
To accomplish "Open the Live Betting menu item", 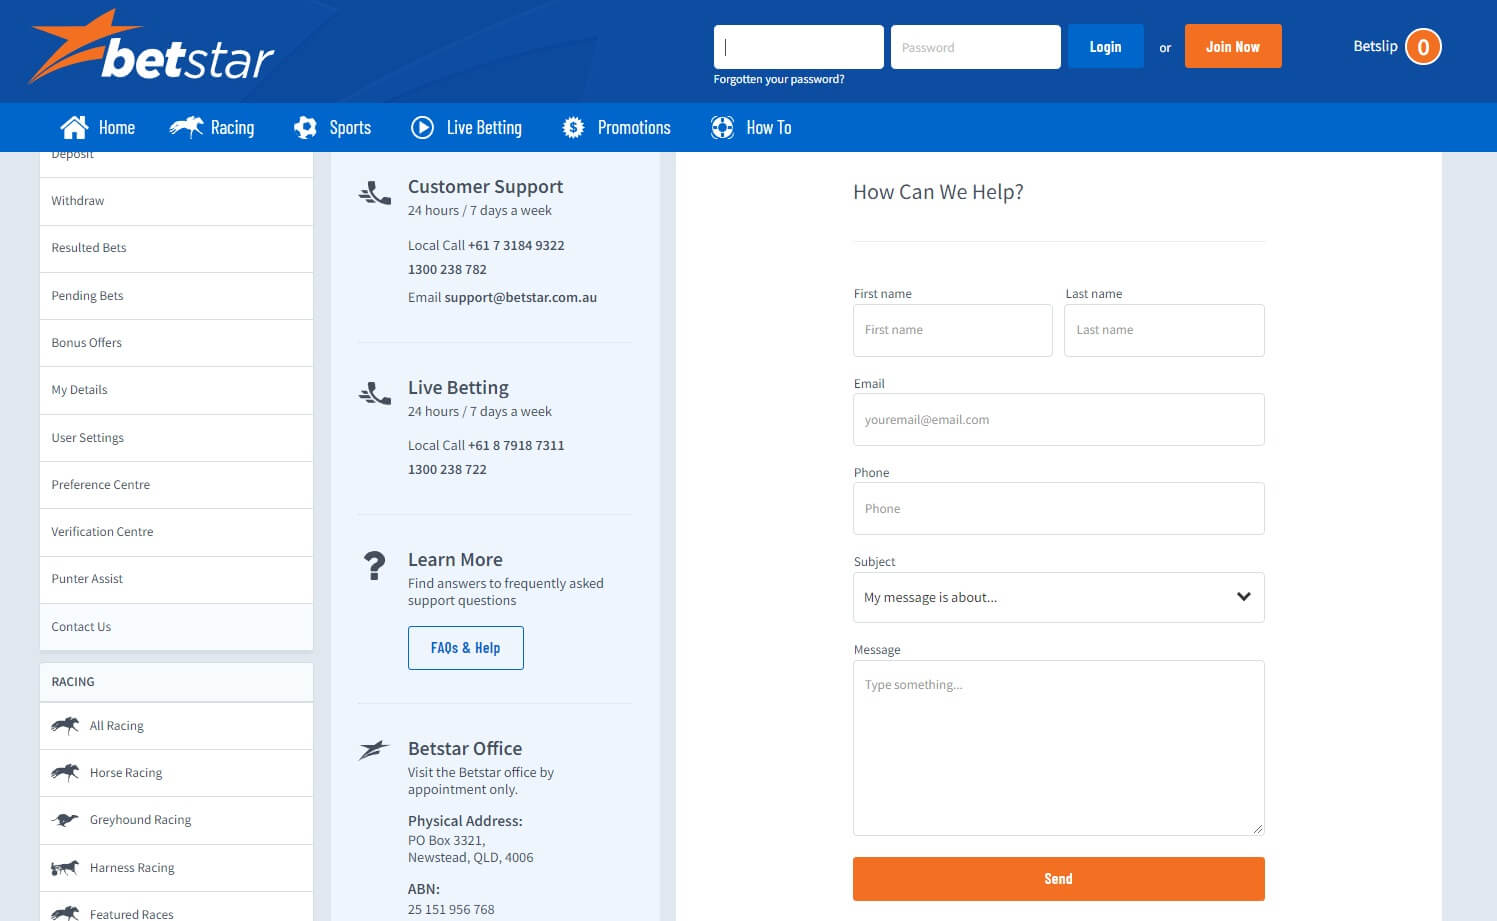I will point(466,127).
